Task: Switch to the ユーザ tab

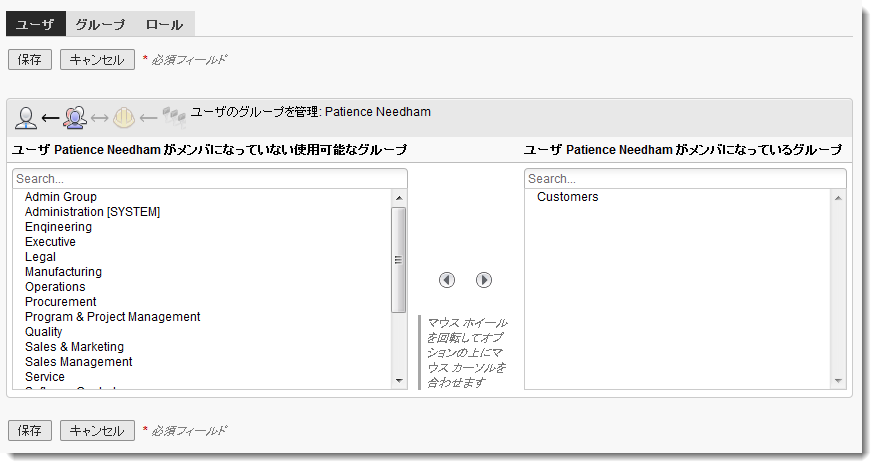Action: 36,24
